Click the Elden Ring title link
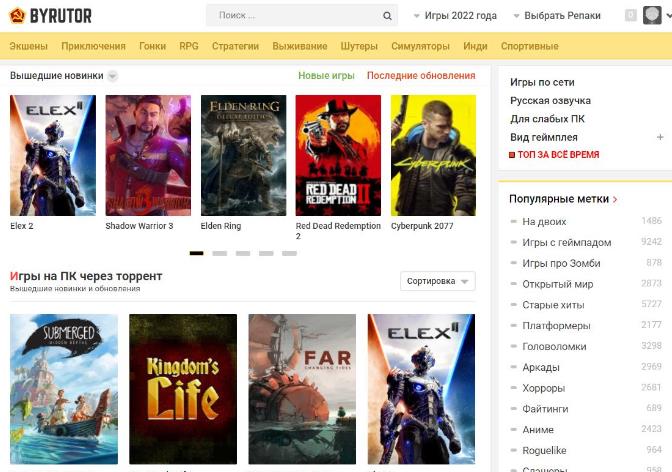672x472 pixels. pyautogui.click(x=221, y=226)
